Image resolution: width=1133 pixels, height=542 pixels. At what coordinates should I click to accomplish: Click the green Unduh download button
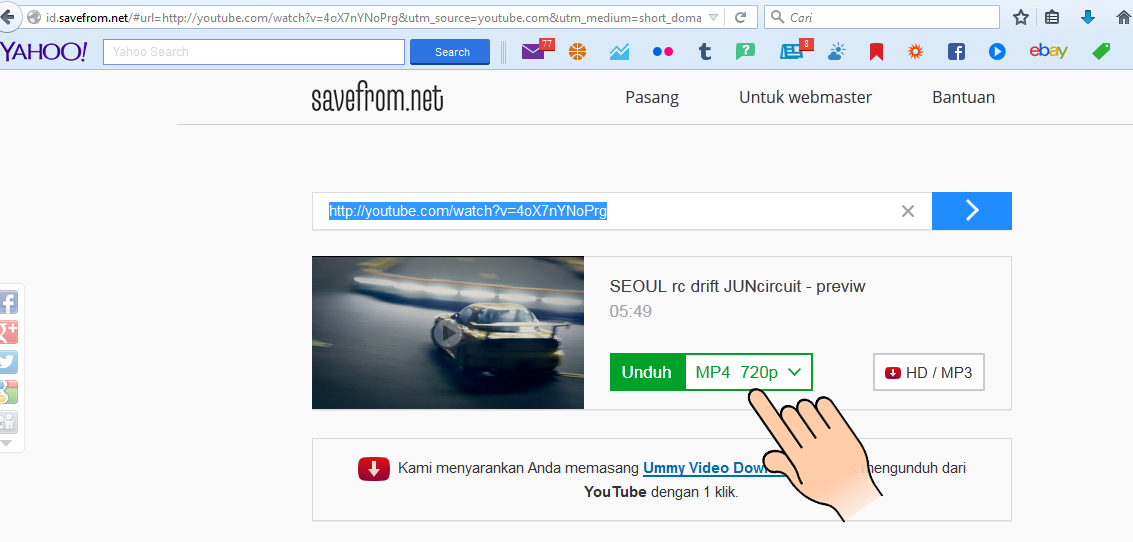point(647,372)
